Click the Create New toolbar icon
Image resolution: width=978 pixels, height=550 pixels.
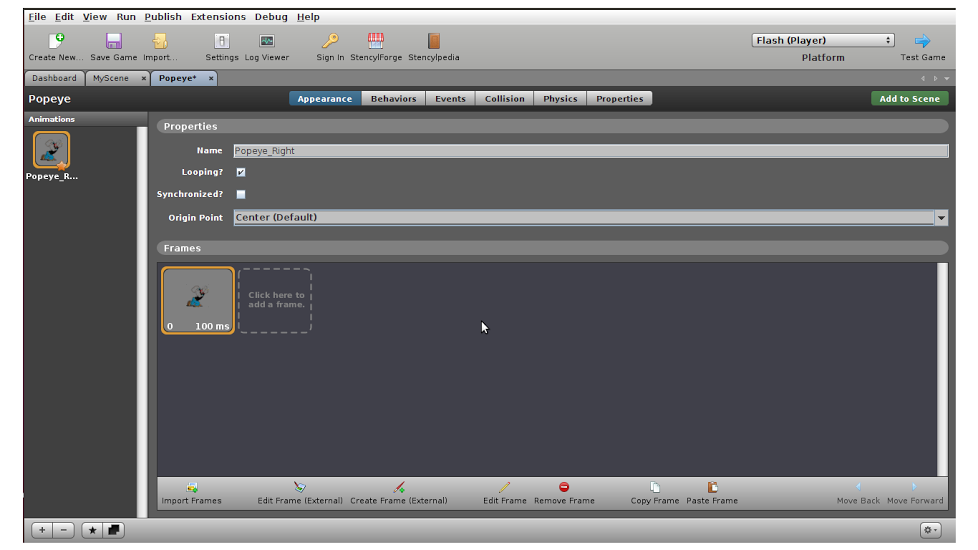[x=56, y=41]
